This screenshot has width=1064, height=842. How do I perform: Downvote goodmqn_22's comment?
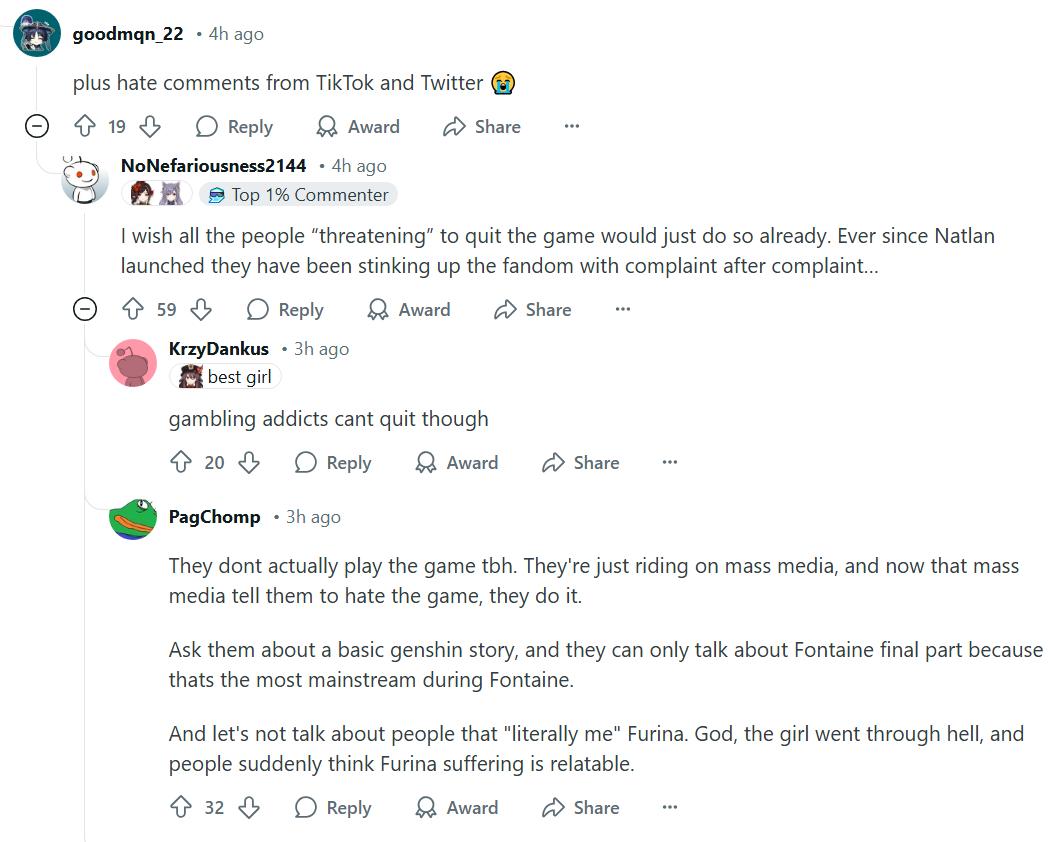point(150,127)
